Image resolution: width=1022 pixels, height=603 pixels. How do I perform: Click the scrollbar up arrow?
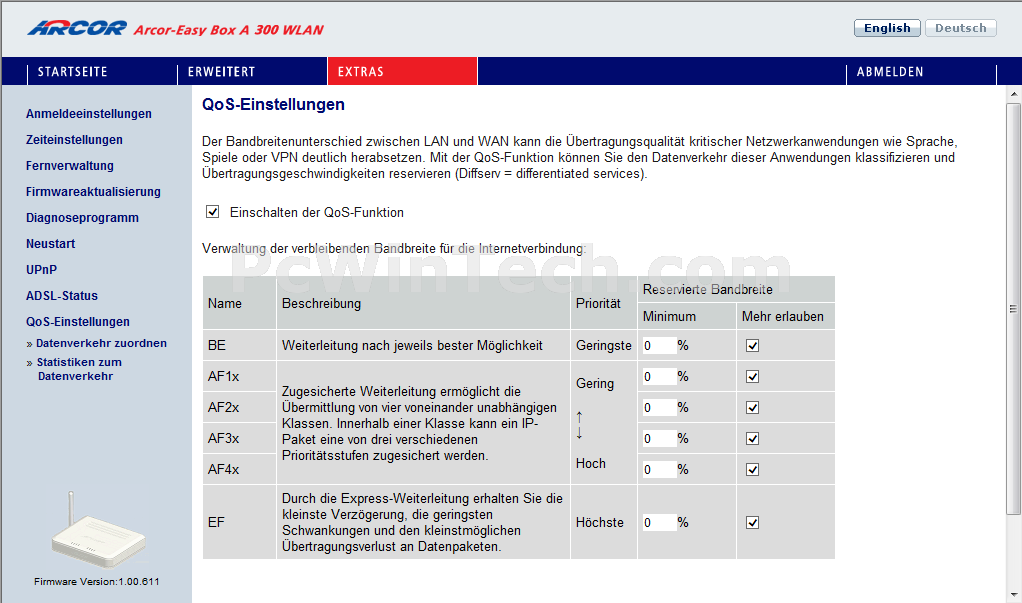pyautogui.click(x=1014, y=94)
